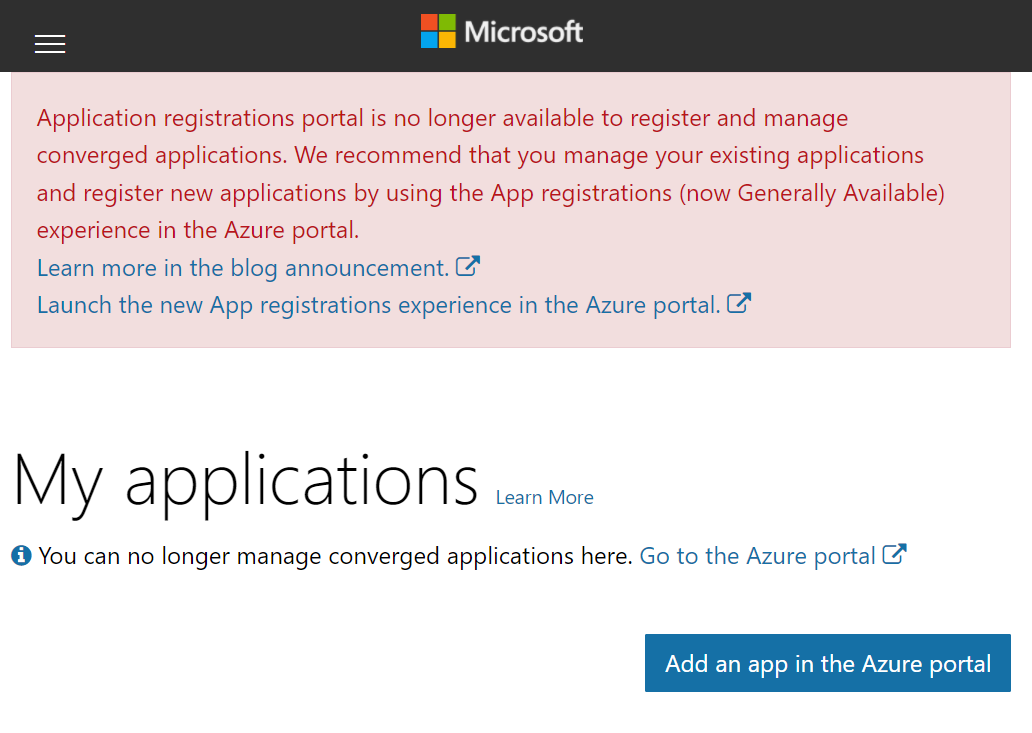This screenshot has height=733, width=1032.
Task: Follow the 'Learn More' link beside My applications
Action: (x=544, y=498)
